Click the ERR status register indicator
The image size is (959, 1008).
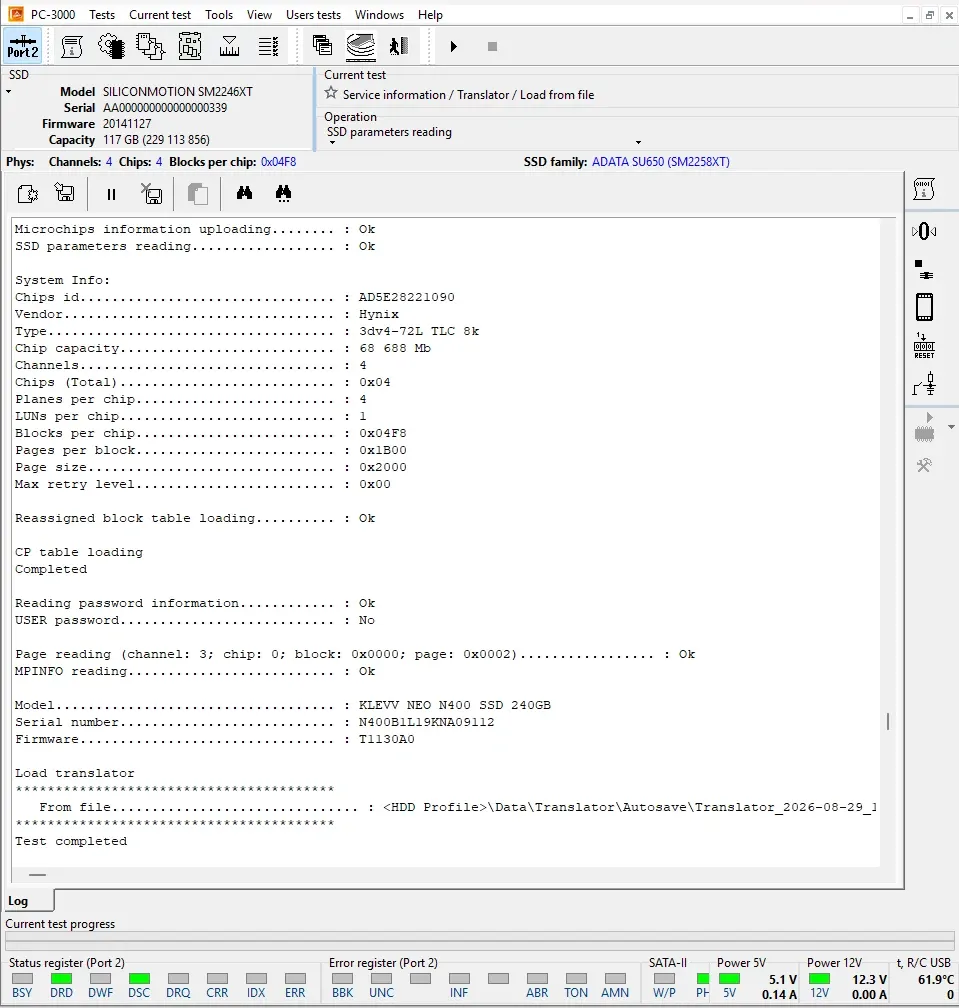click(x=295, y=978)
